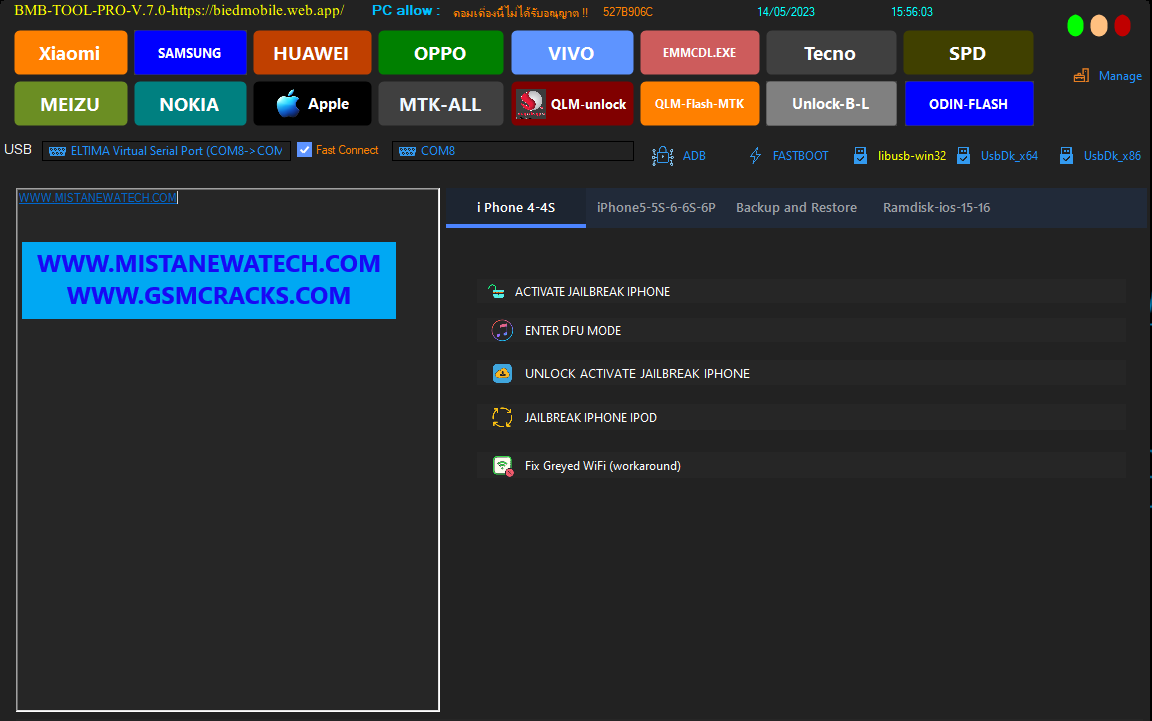1152x721 pixels.
Task: Launch EMMCDL.EXE
Action: (x=699, y=53)
